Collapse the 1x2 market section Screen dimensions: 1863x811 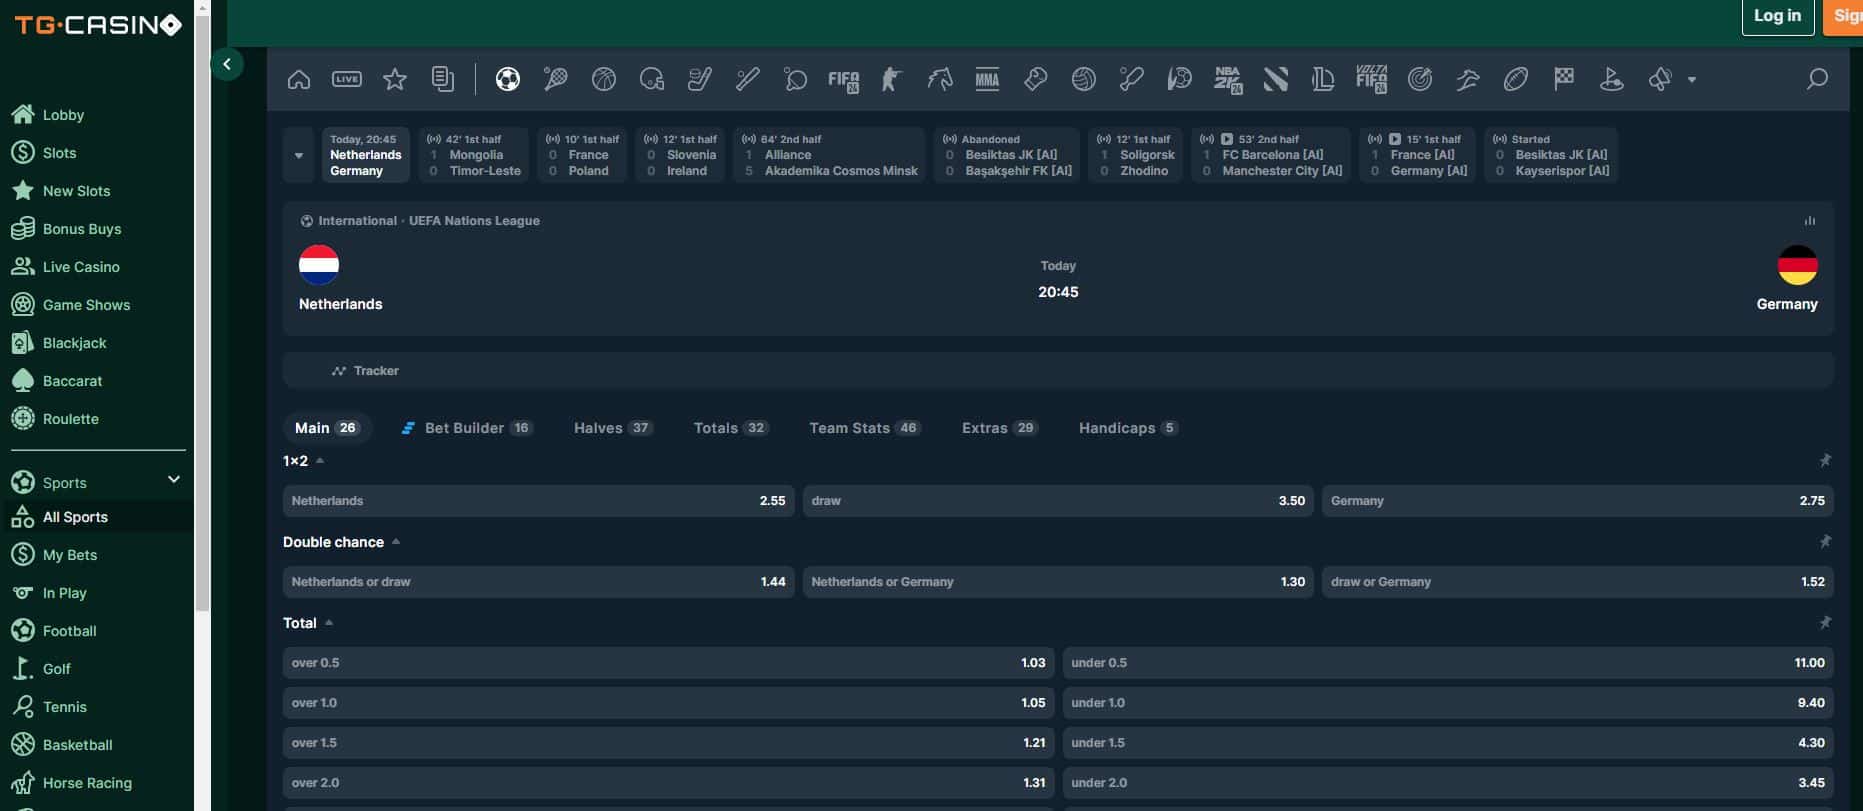tap(320, 460)
